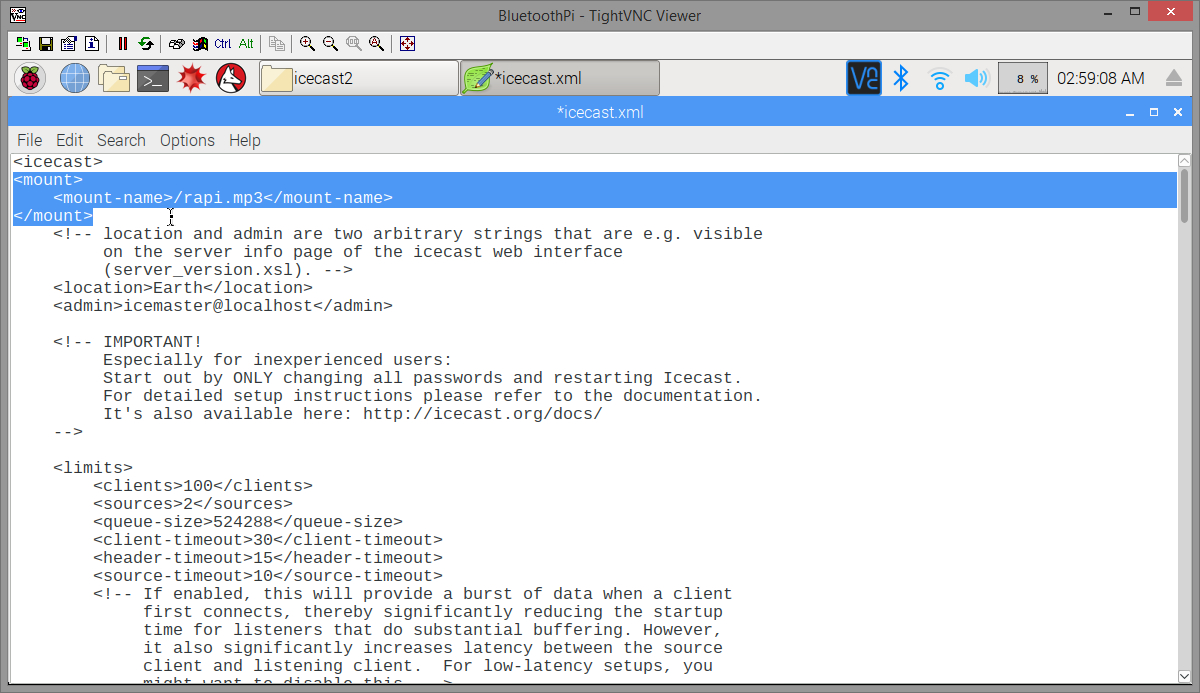Click the TightVNC Viewer title bar icon
This screenshot has width=1200, height=693.
click(x=17, y=15)
